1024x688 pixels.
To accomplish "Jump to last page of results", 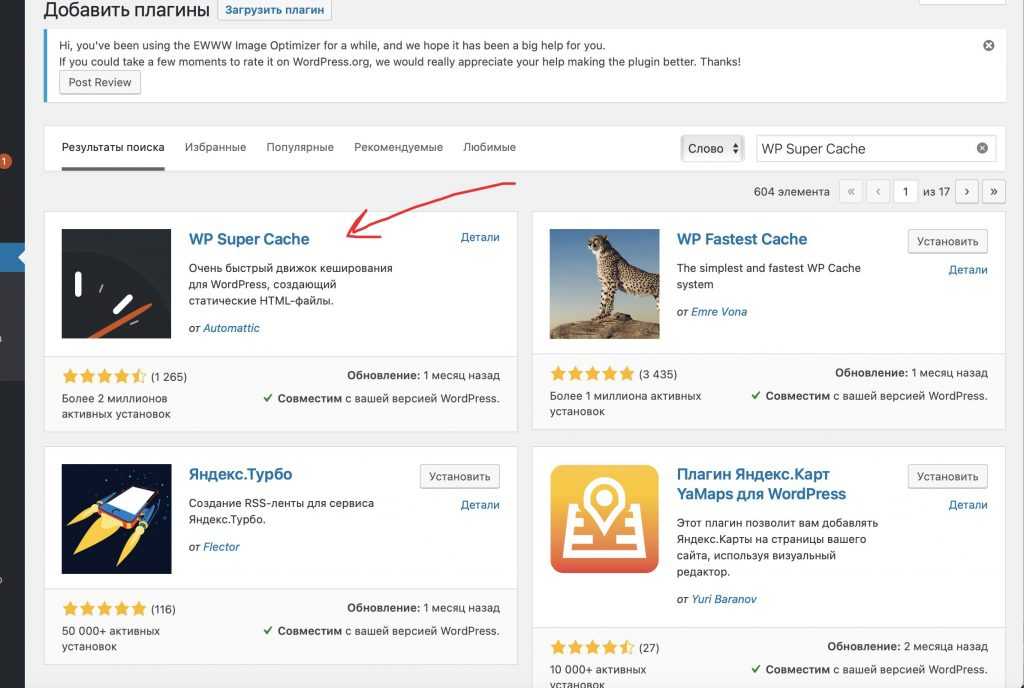I will tap(994, 191).
